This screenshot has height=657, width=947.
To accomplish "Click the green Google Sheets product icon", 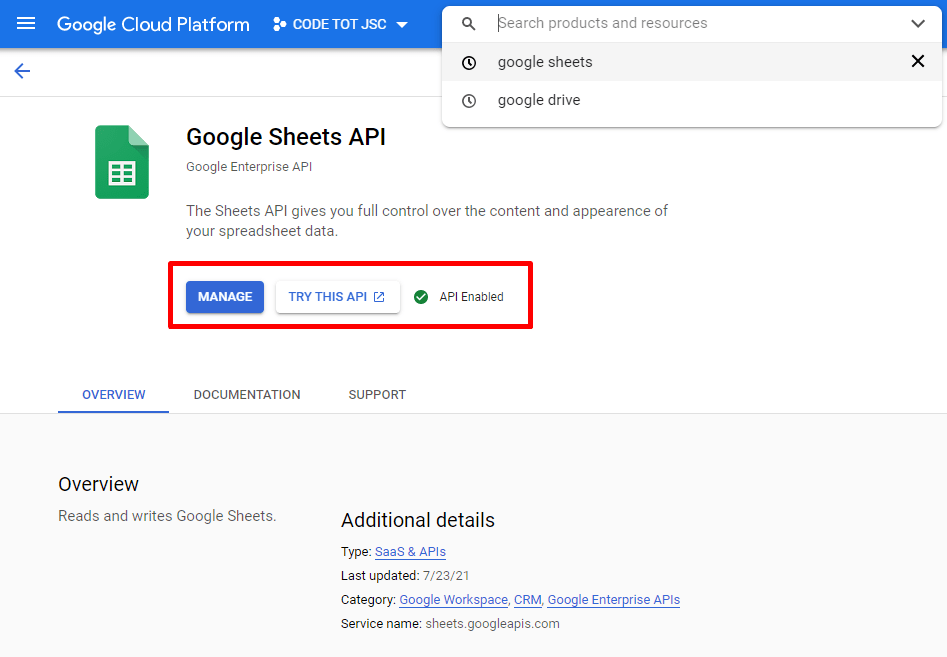I will [122, 162].
